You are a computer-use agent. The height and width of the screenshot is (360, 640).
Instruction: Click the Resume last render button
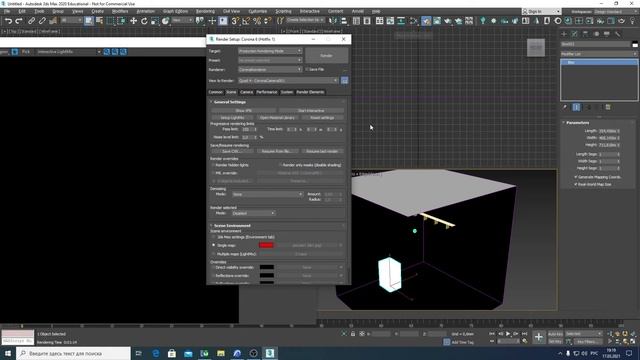pyautogui.click(x=322, y=151)
